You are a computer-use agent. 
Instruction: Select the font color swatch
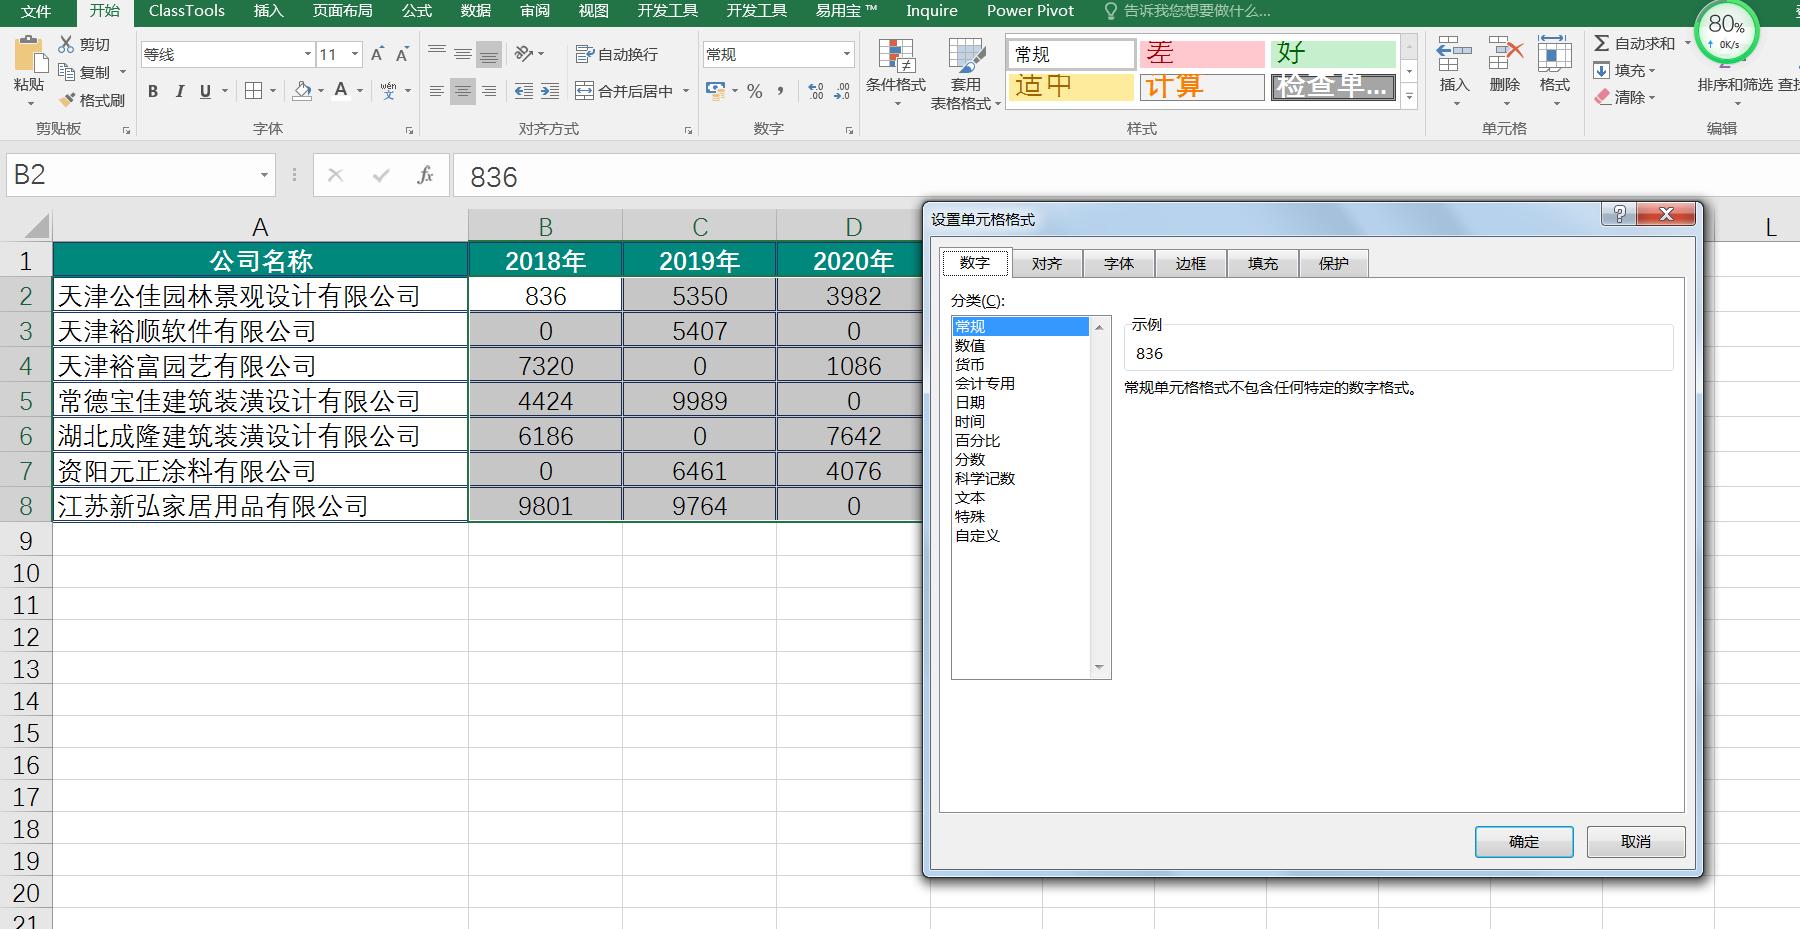coord(342,91)
